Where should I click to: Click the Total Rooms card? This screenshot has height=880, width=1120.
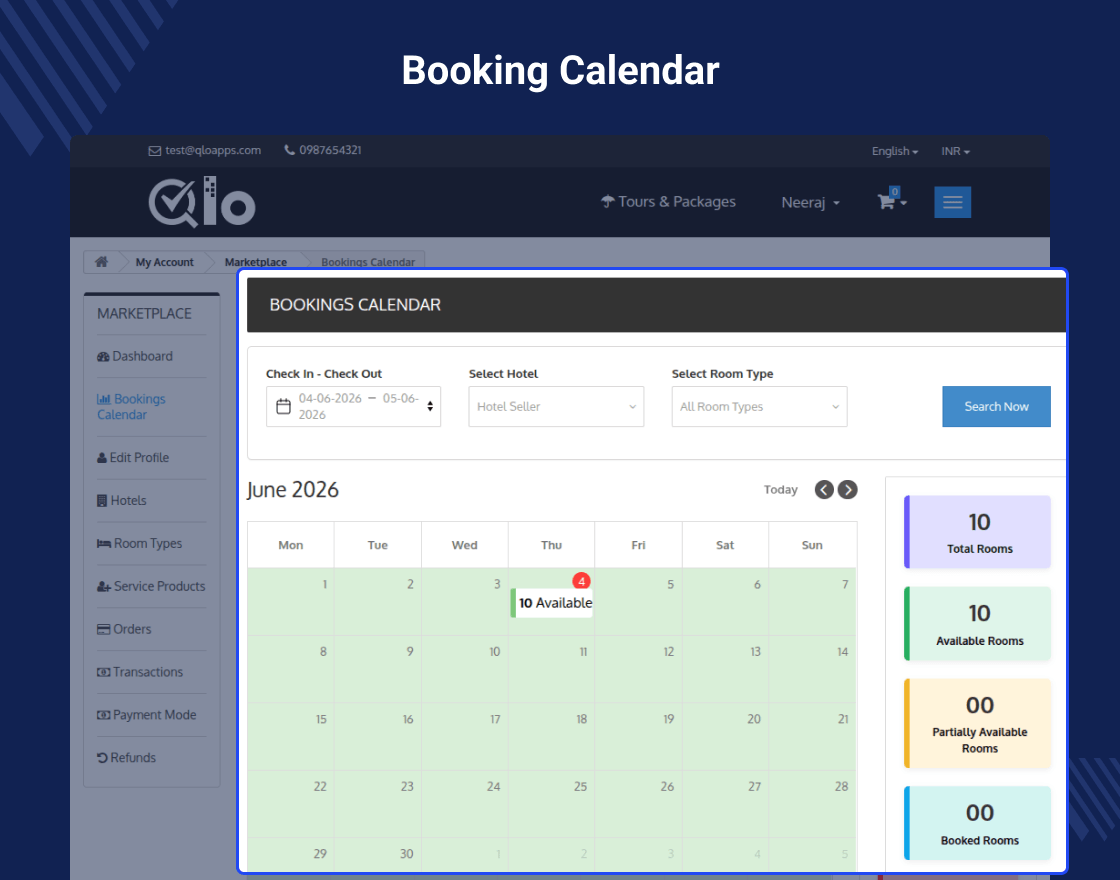click(977, 532)
